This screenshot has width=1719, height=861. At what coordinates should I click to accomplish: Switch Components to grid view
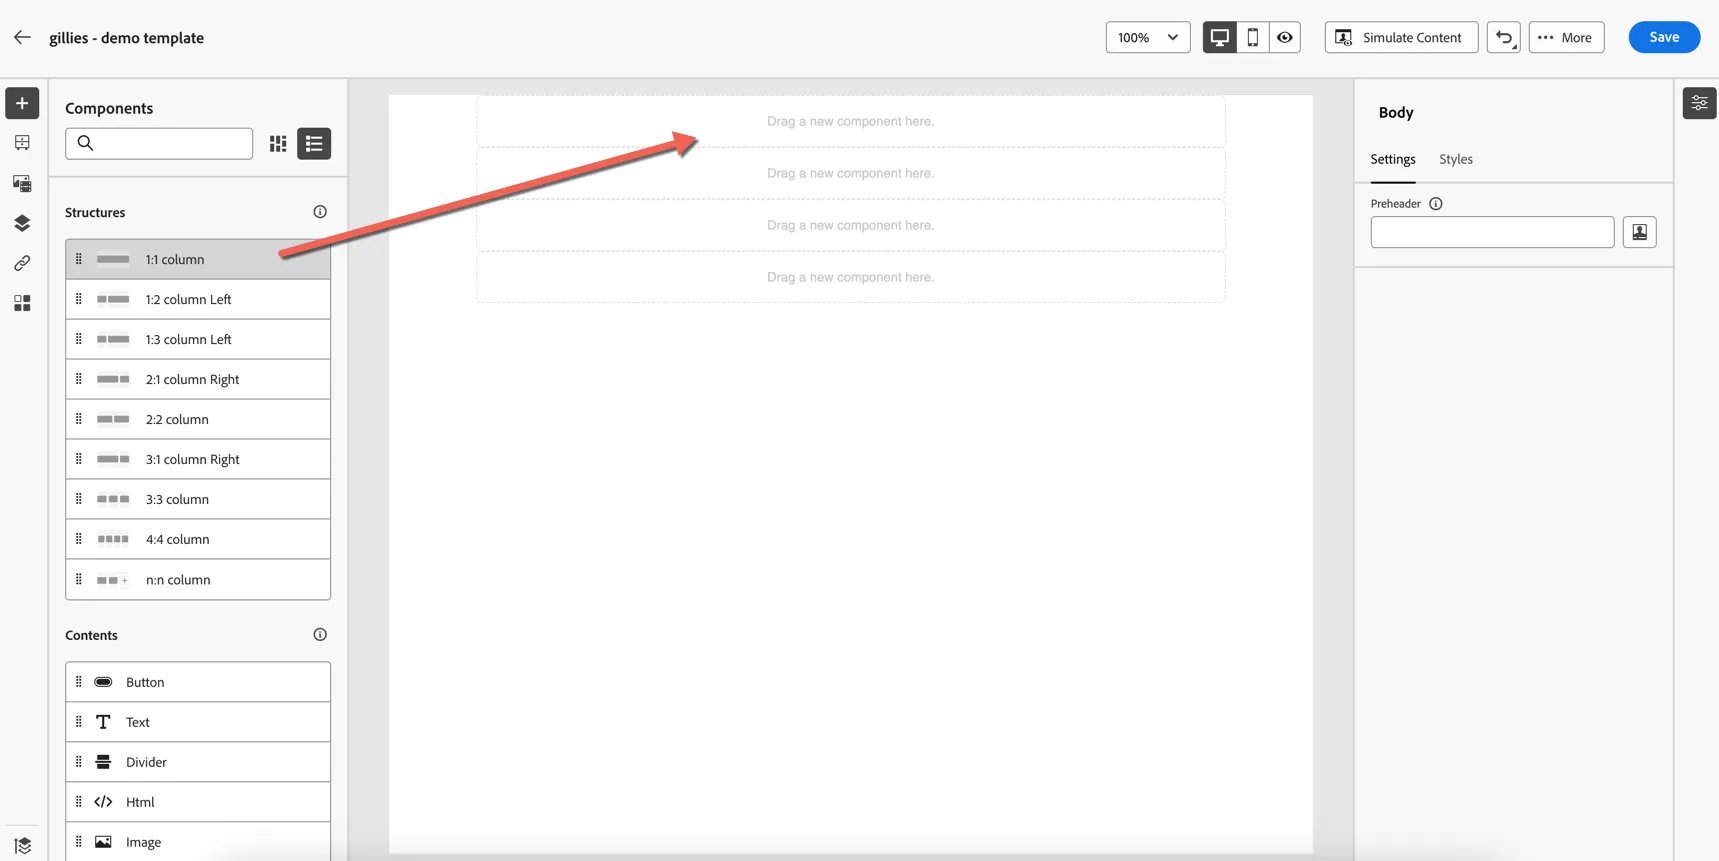coord(278,144)
